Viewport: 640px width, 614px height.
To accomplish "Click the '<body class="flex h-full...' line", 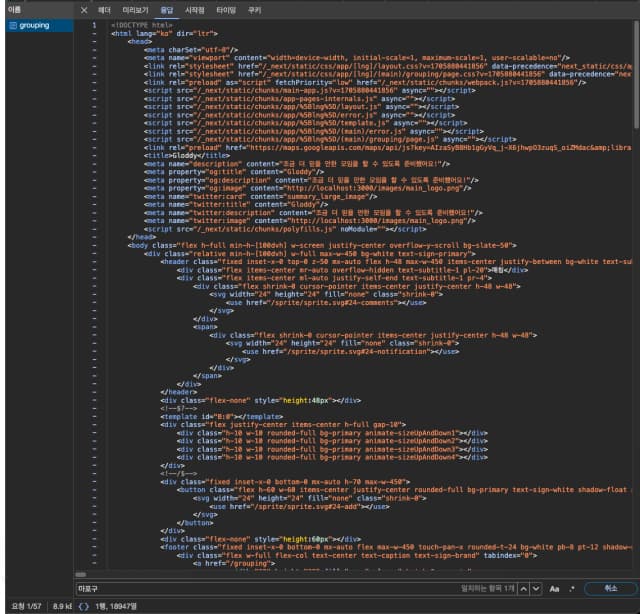I will tap(322, 245).
